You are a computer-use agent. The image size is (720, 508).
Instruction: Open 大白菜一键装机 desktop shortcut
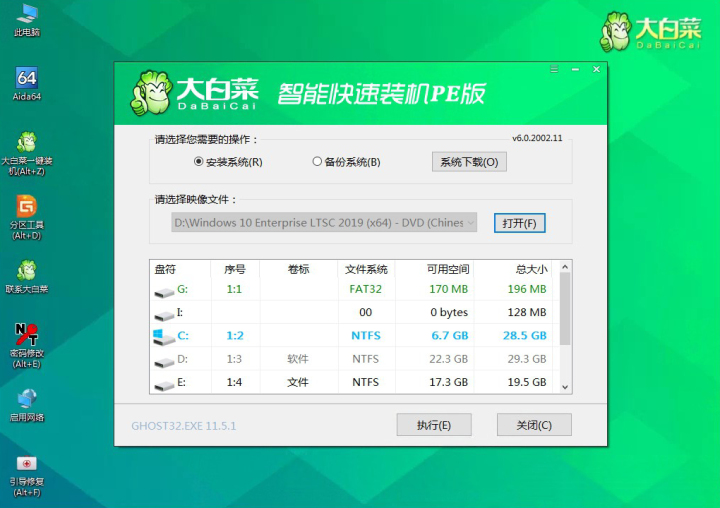(27, 153)
